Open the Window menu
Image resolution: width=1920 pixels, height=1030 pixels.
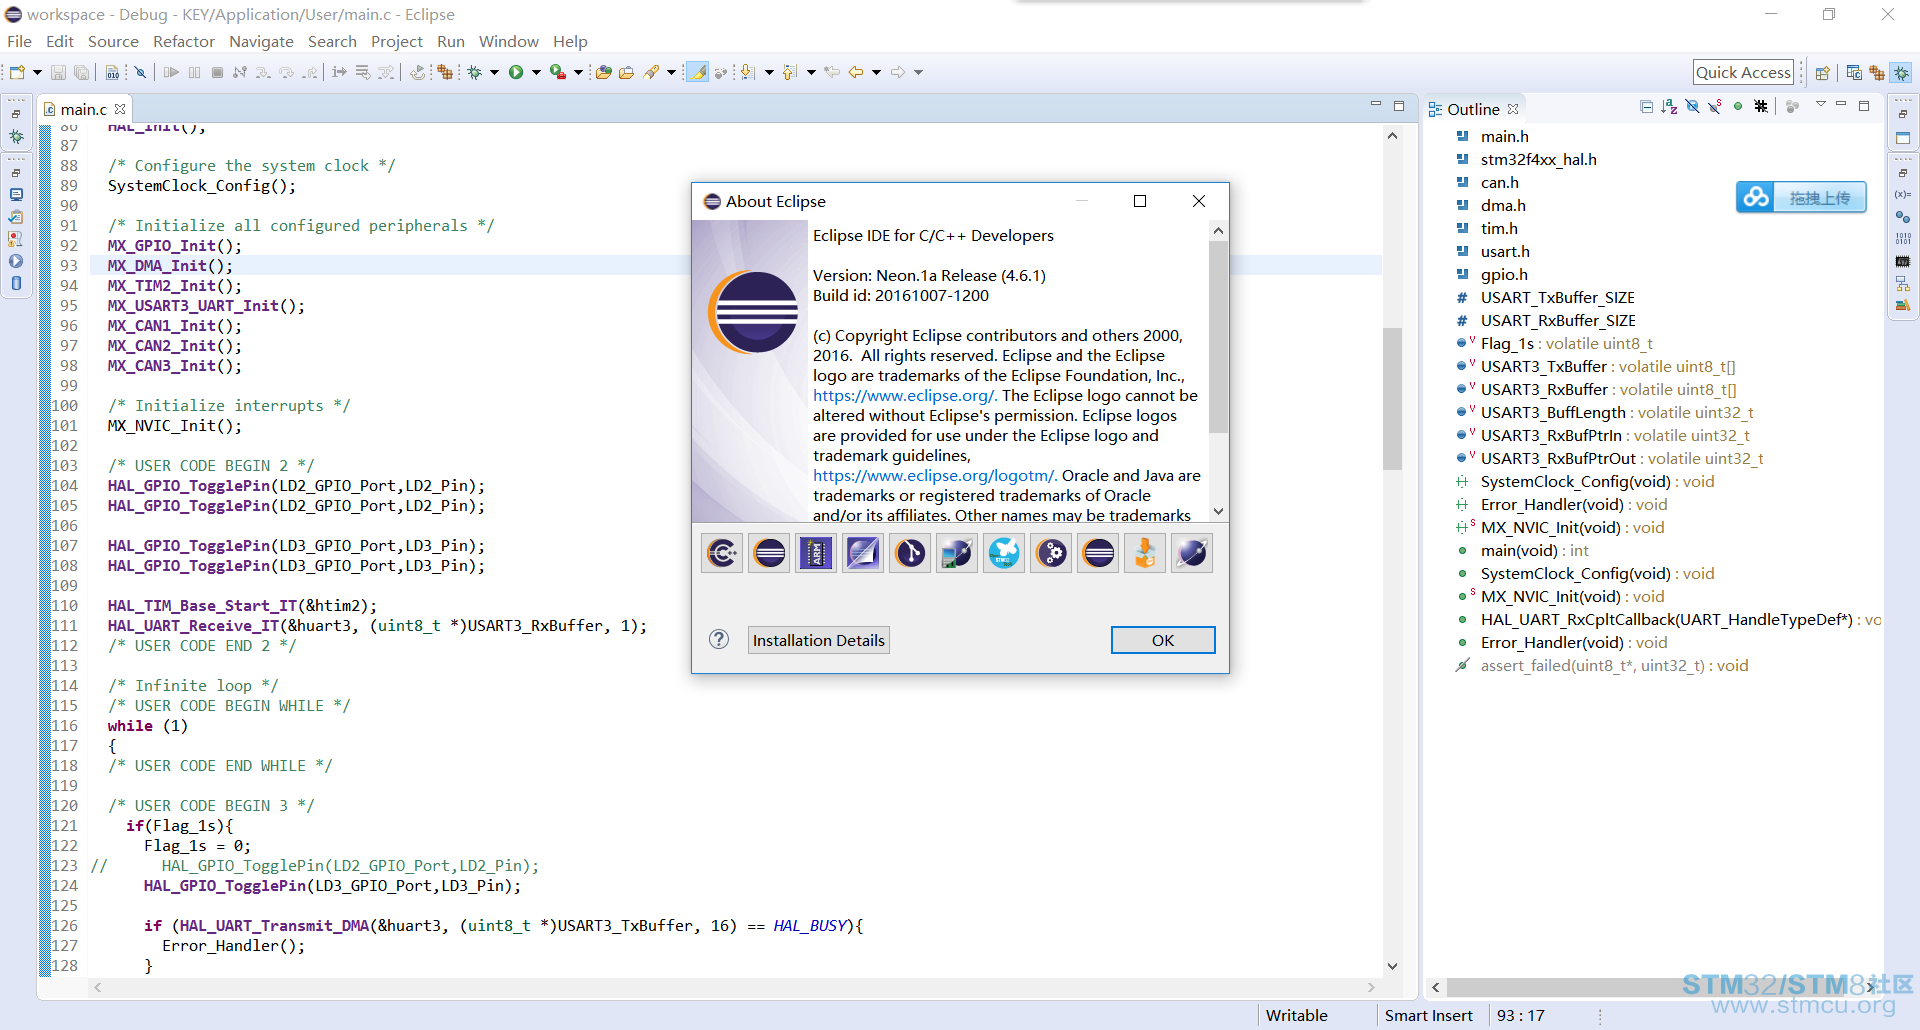[x=509, y=41]
